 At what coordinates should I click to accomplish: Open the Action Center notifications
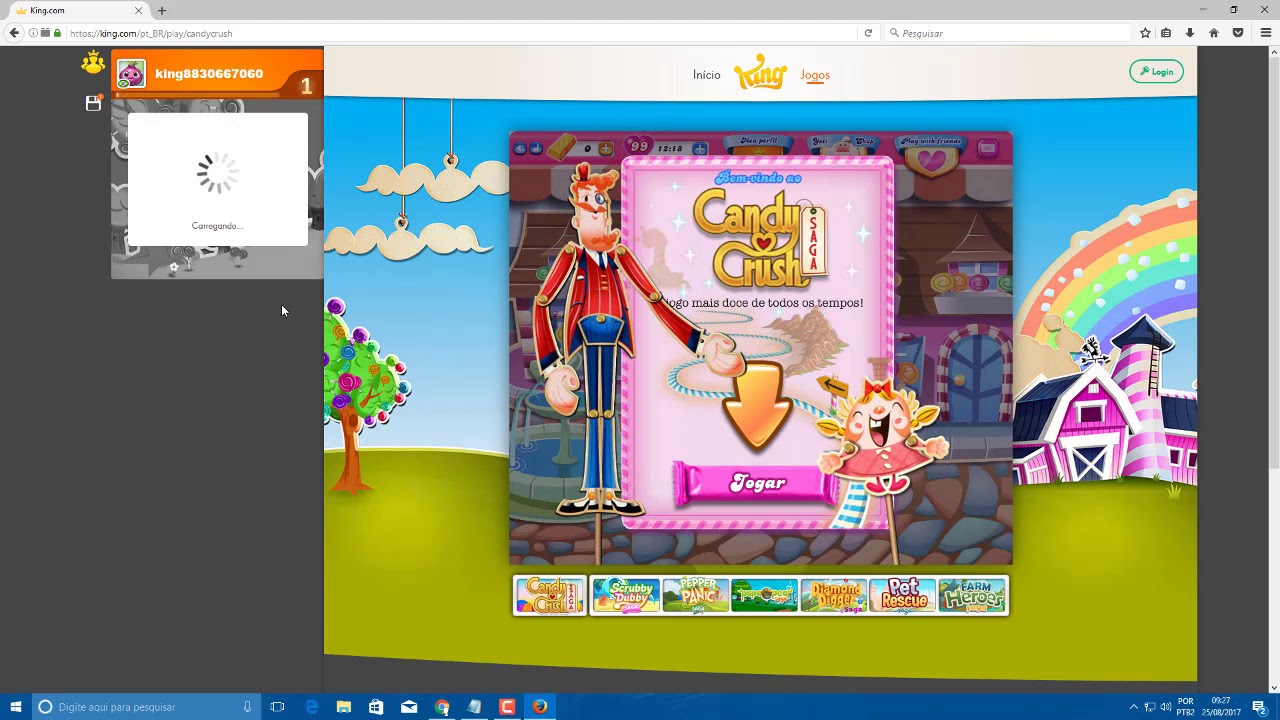coord(1259,707)
